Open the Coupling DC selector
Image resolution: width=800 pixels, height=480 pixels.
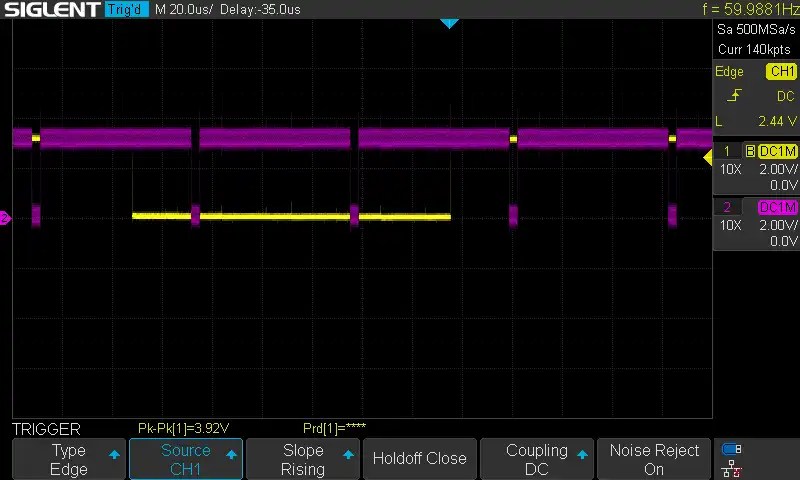[537, 459]
